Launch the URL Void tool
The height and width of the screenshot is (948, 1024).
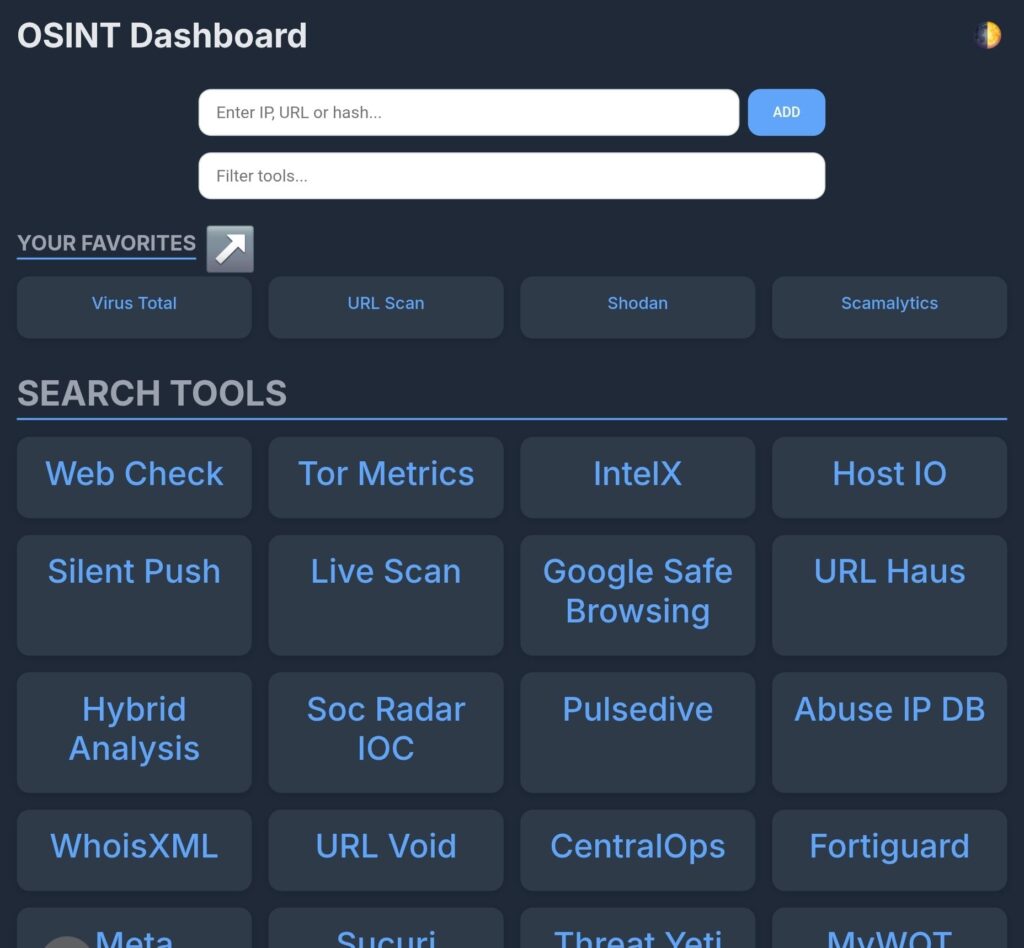[385, 850]
